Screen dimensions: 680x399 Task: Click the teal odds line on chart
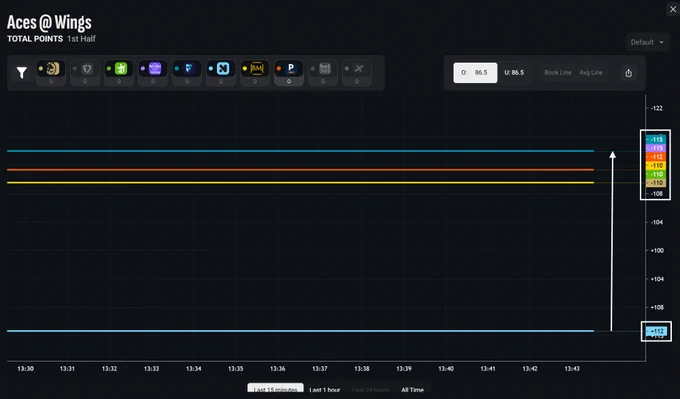coord(301,151)
